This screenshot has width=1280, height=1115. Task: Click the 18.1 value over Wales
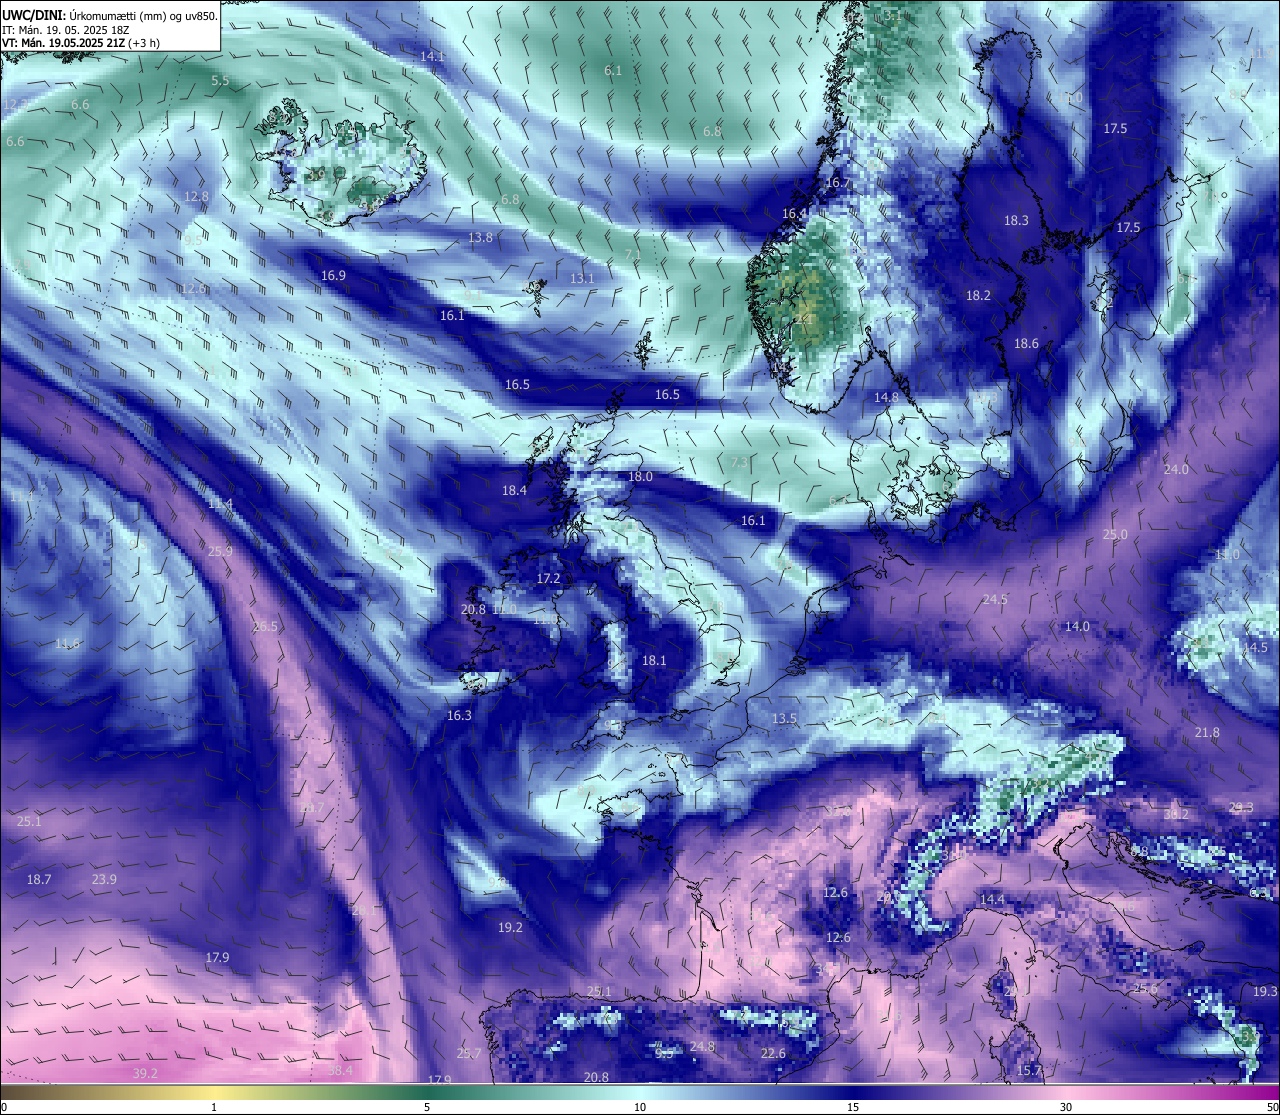tap(653, 660)
